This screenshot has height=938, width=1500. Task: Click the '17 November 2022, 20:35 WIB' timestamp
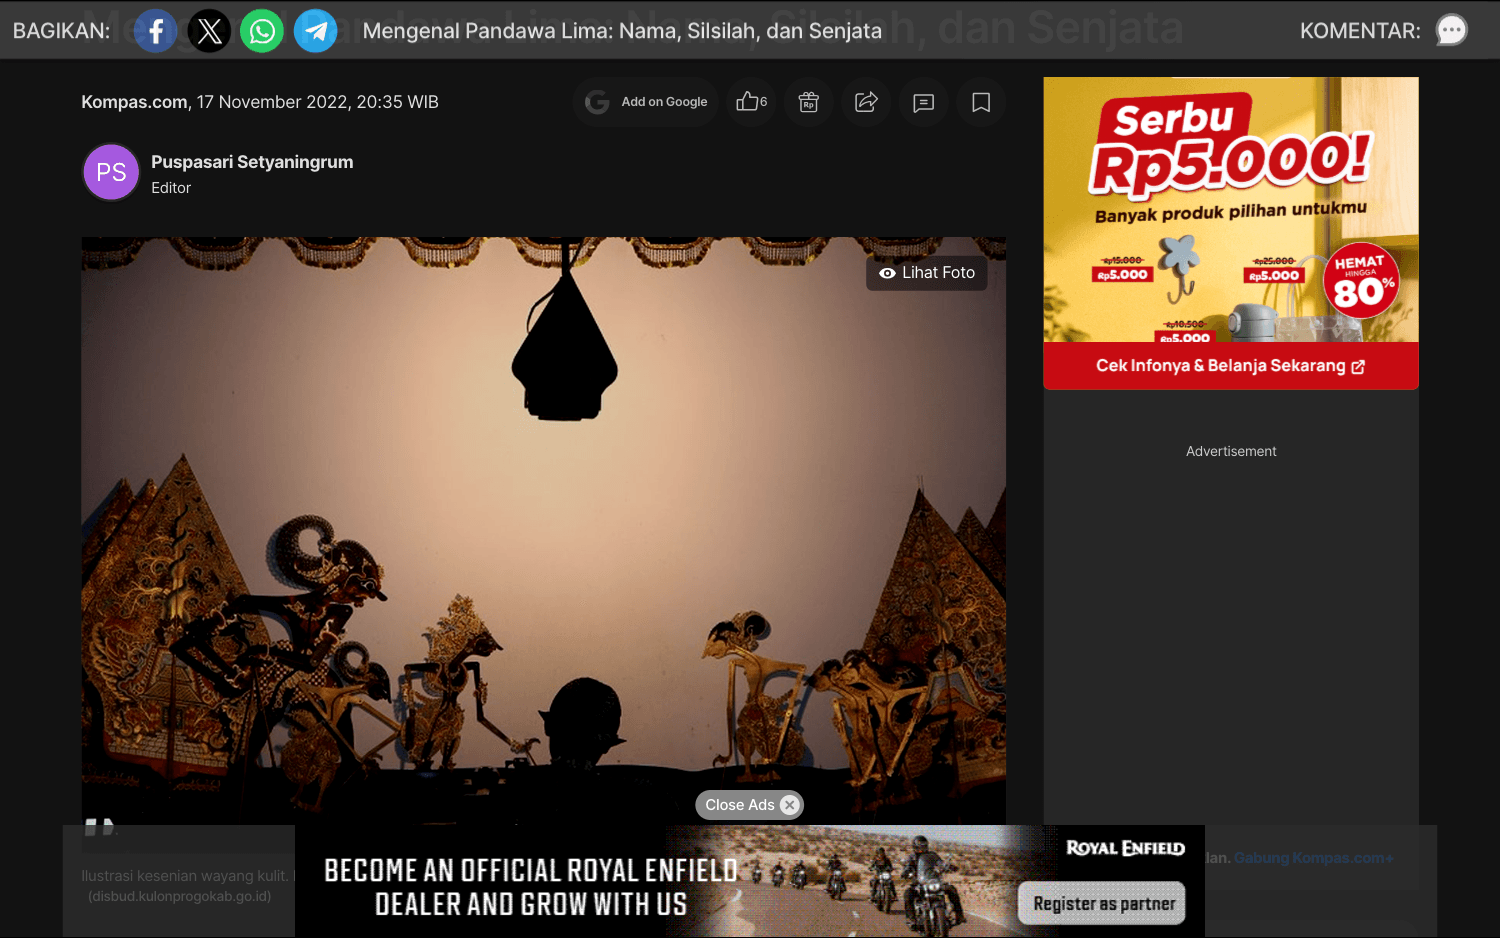coord(318,102)
